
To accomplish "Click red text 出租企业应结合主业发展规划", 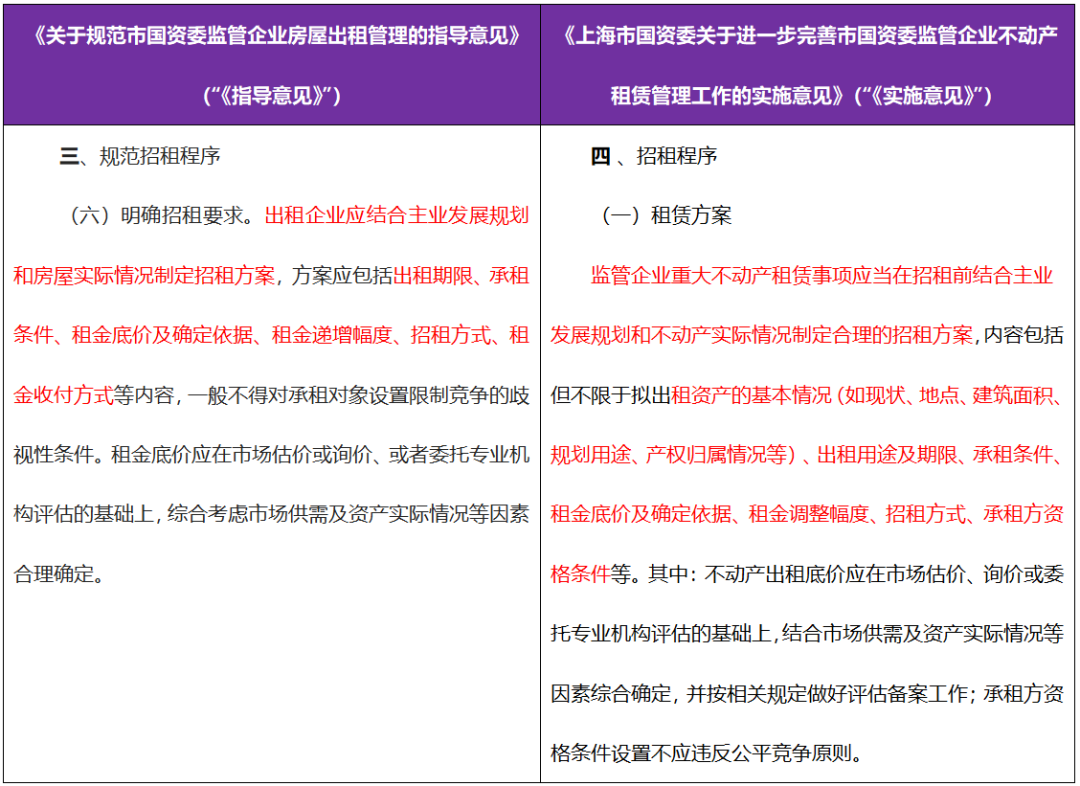I will click(397, 216).
